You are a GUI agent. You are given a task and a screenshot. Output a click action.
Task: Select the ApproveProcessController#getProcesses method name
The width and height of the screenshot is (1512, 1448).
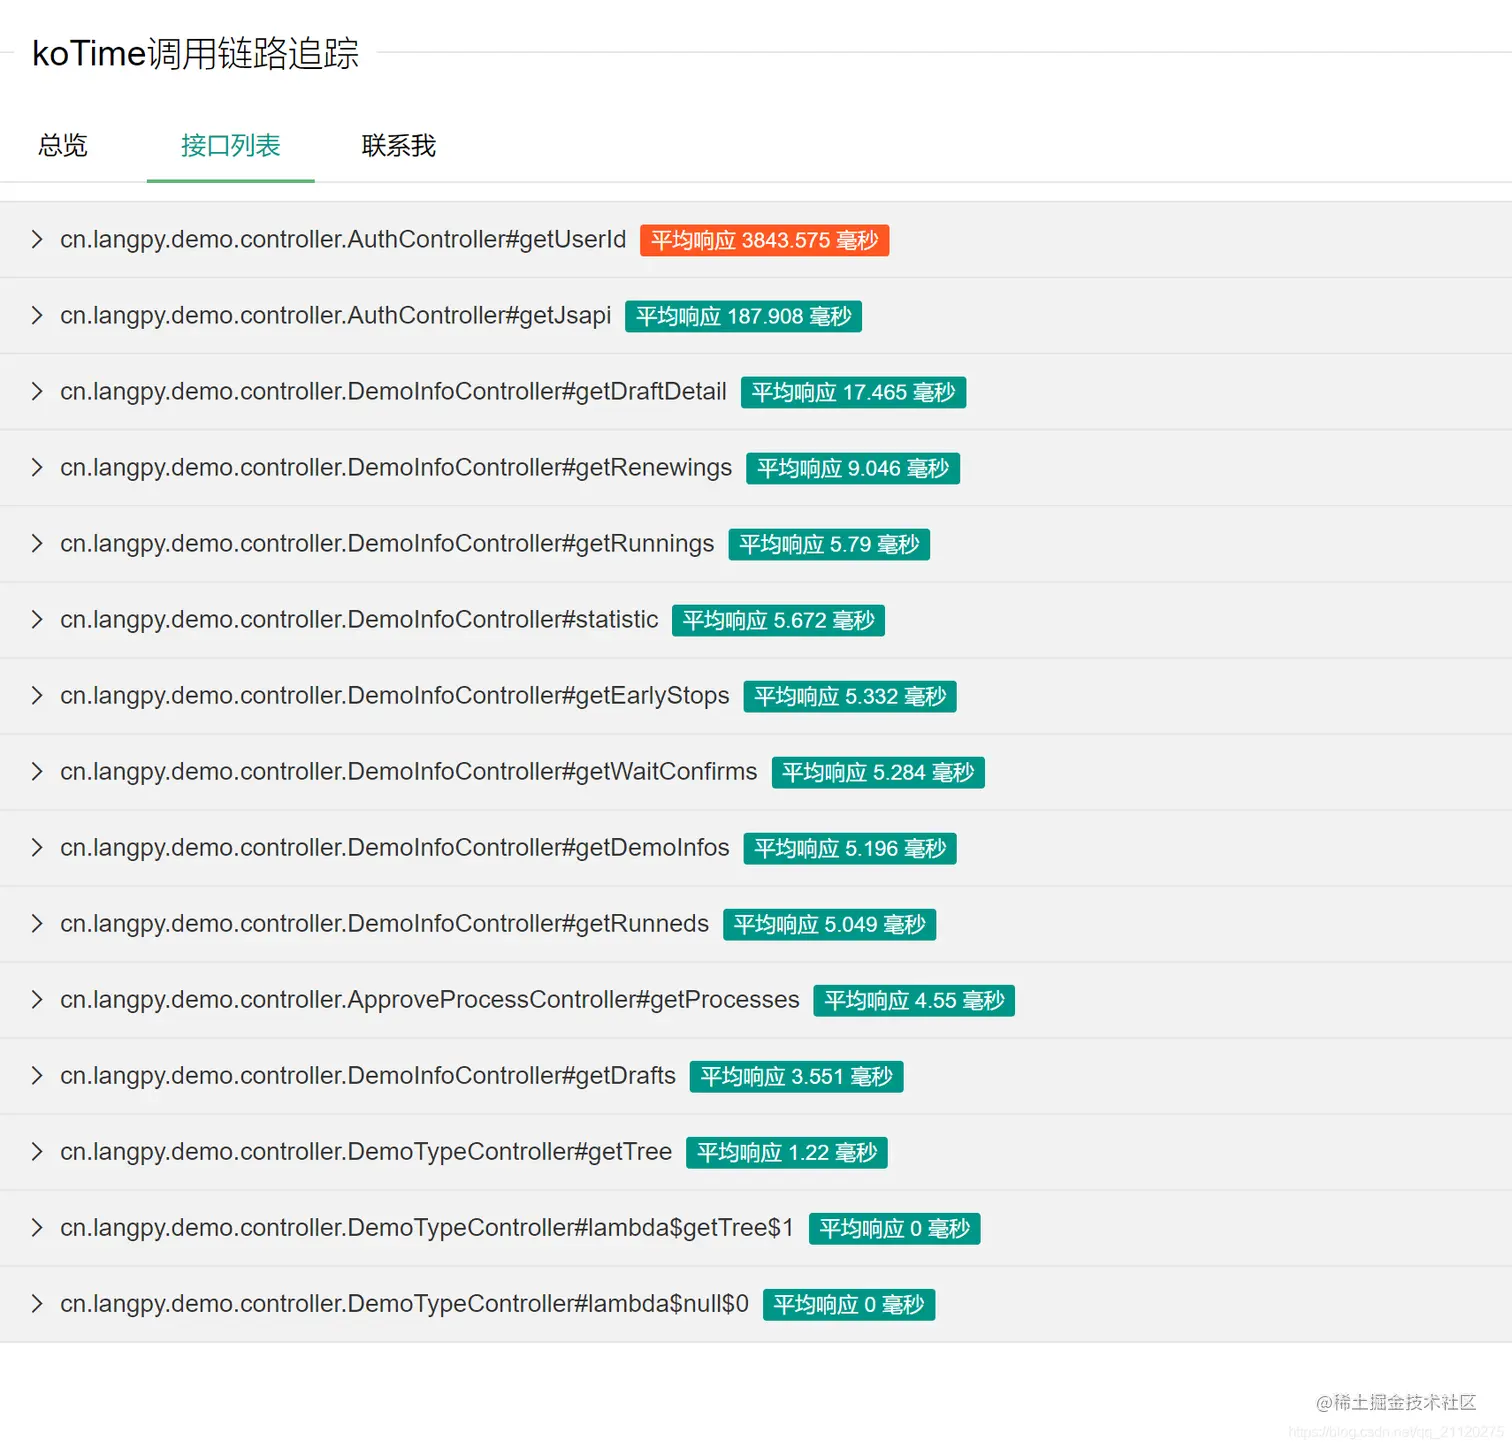pos(430,1000)
